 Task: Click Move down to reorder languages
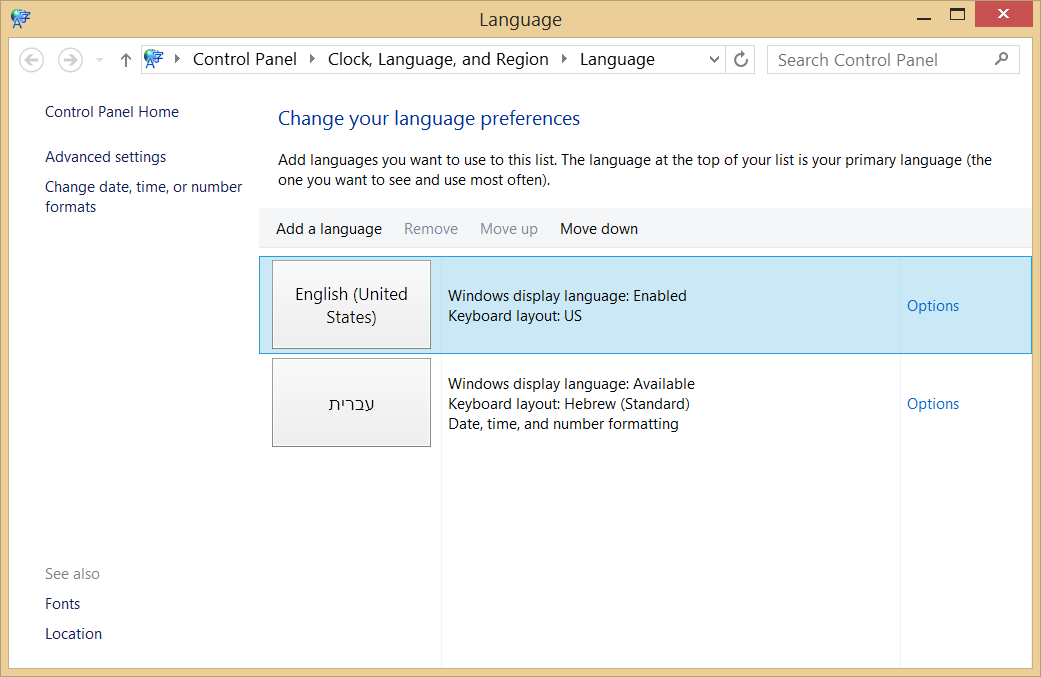[x=598, y=228]
